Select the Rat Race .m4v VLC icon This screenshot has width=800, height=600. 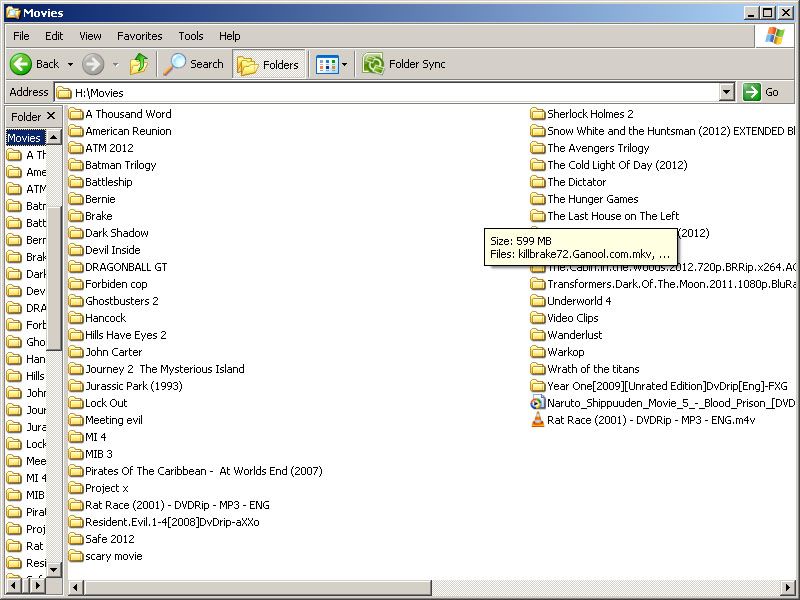[x=538, y=420]
